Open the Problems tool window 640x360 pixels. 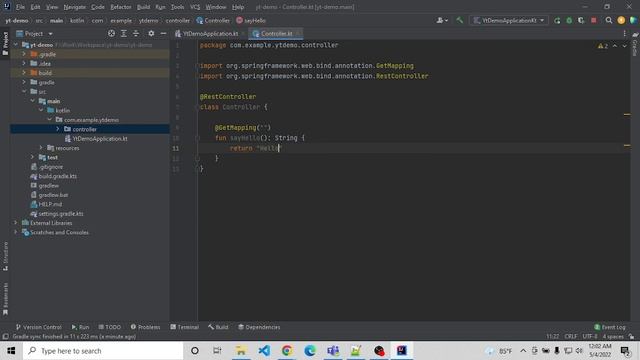tap(145, 327)
